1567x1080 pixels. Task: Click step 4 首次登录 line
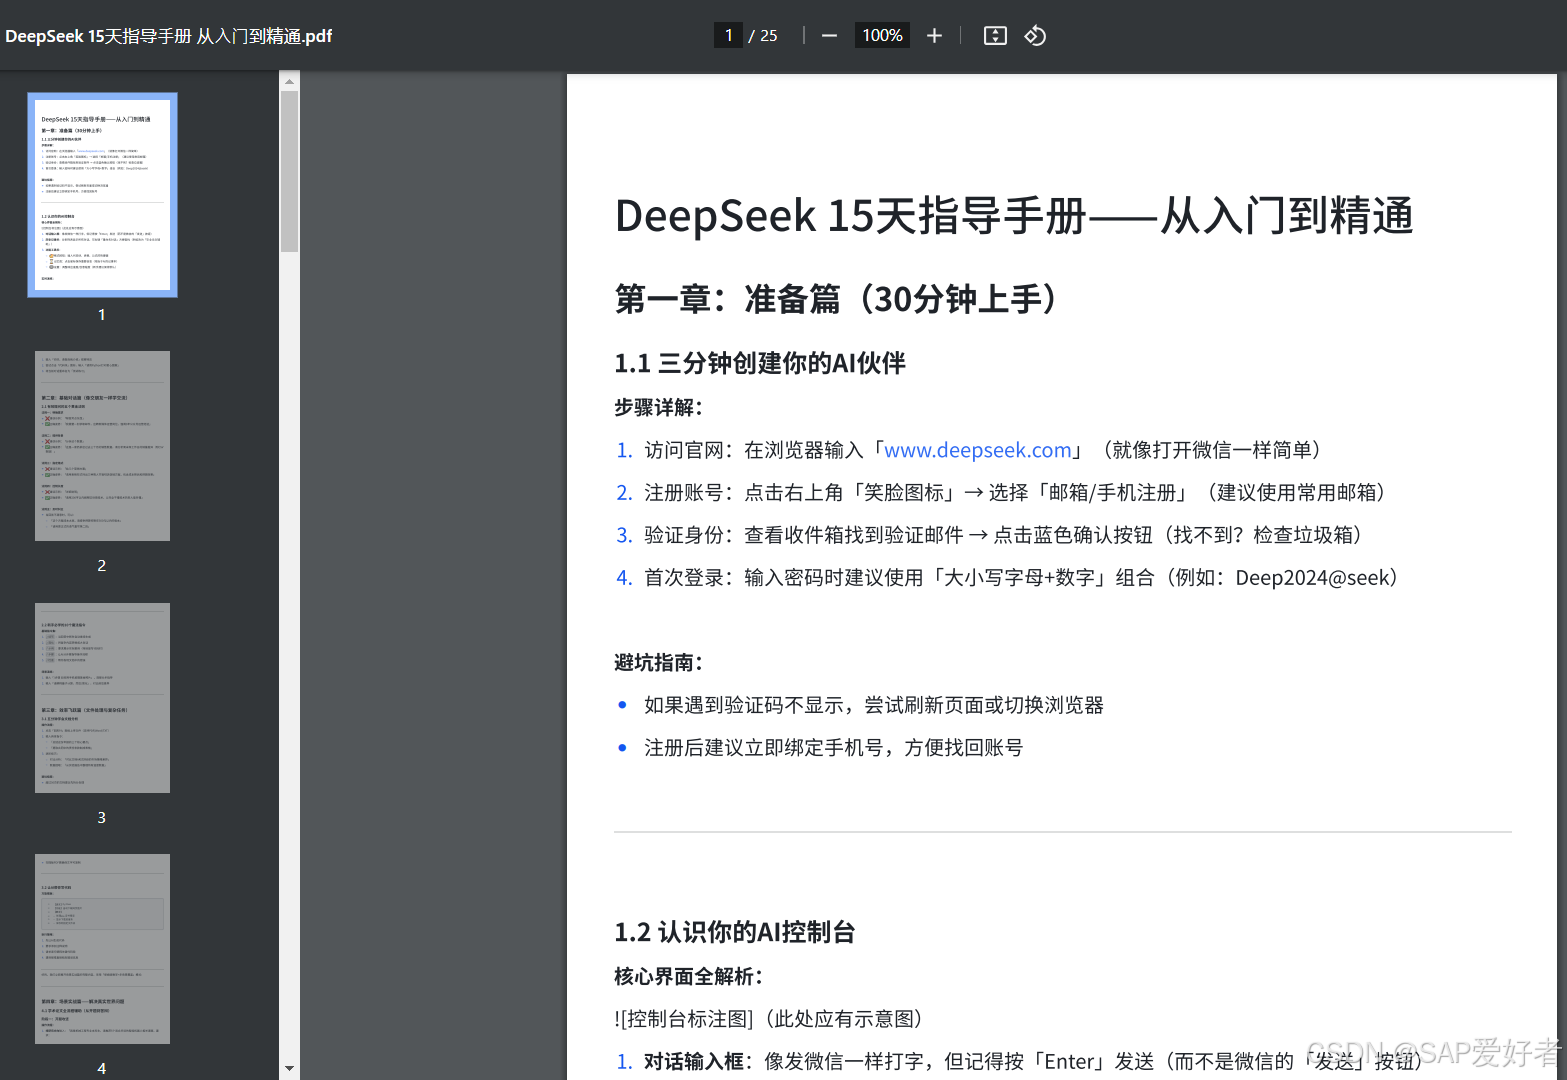coord(1010,578)
